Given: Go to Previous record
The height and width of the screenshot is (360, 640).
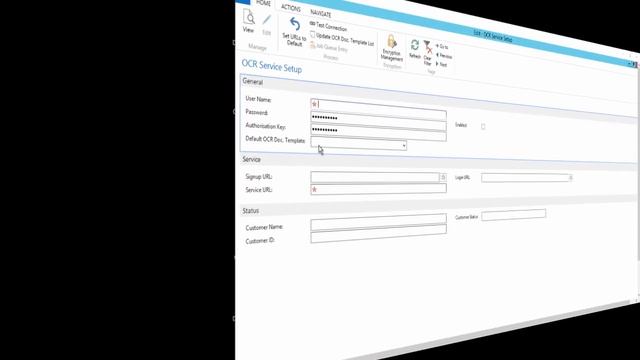Looking at the screenshot, I should click(x=444, y=56).
